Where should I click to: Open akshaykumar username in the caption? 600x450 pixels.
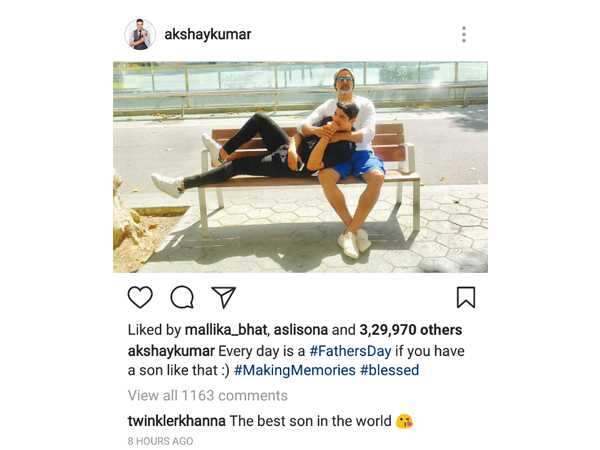pyautogui.click(x=171, y=351)
